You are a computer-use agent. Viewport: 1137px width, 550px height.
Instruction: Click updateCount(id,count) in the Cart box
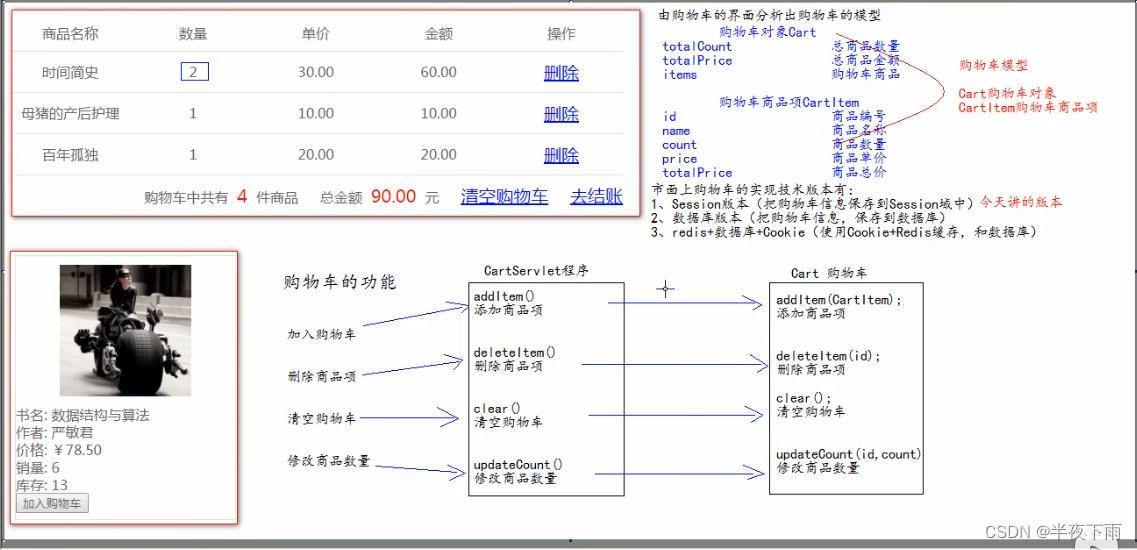848,454
